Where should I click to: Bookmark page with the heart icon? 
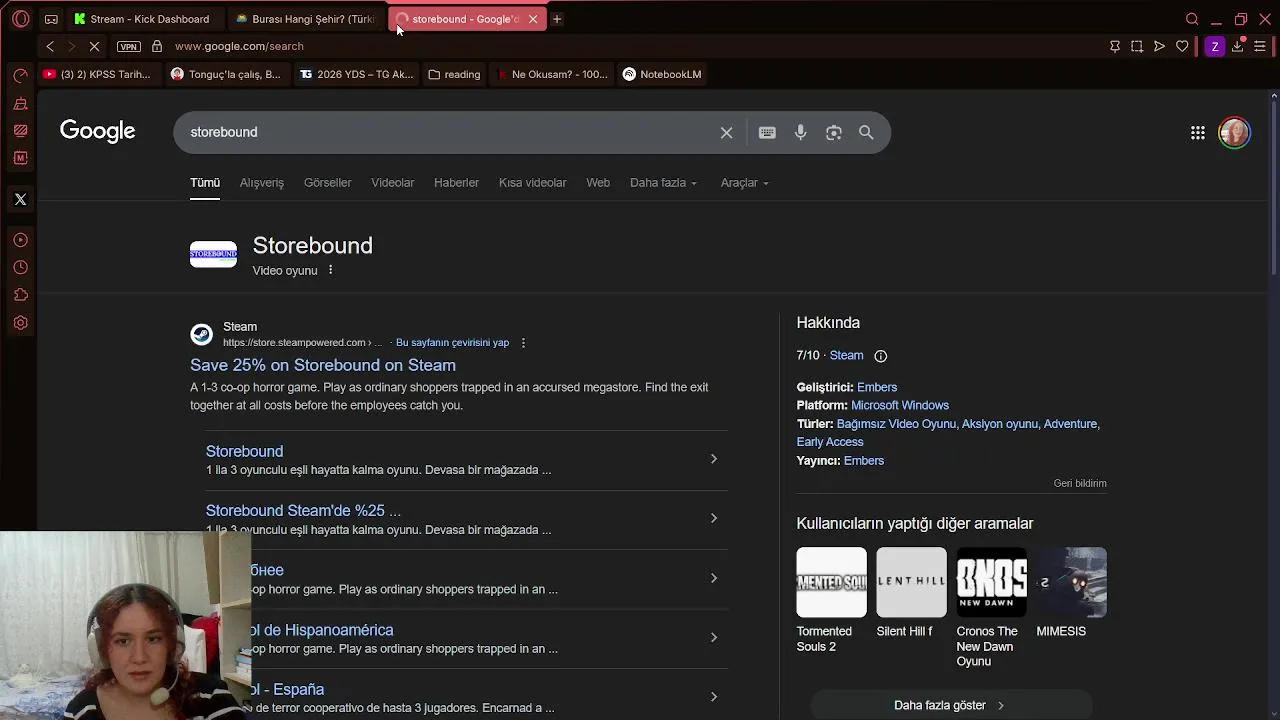coord(1182,46)
